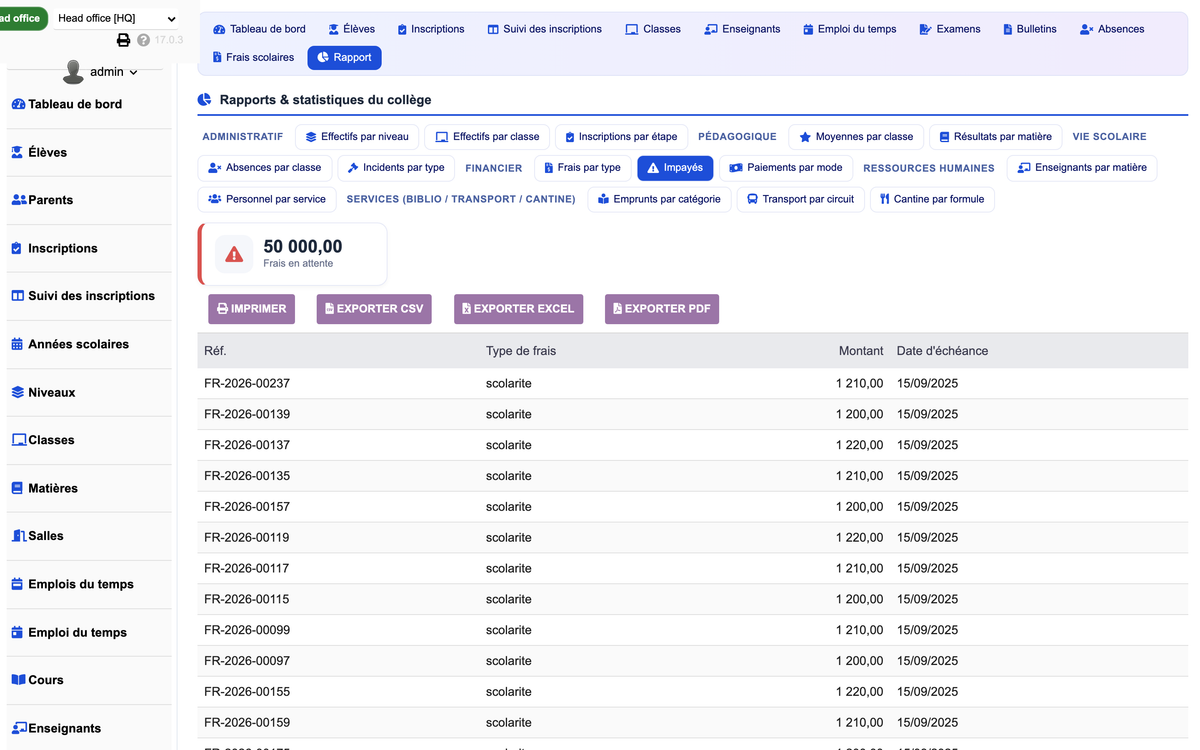
Task: Click the printer icon near version number
Action: pos(124,40)
